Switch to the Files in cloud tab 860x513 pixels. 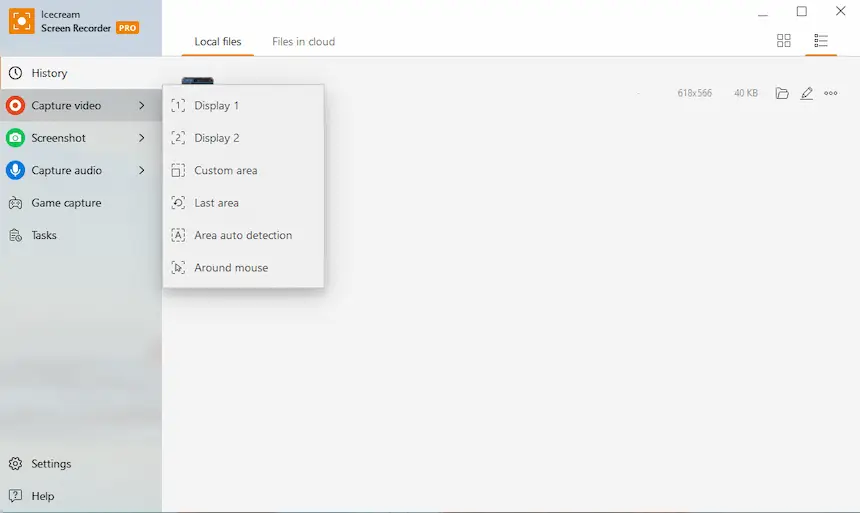click(303, 42)
